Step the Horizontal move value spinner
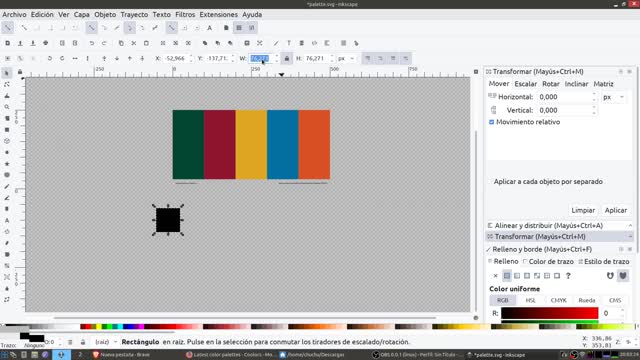The image size is (640, 360). tap(594, 97)
